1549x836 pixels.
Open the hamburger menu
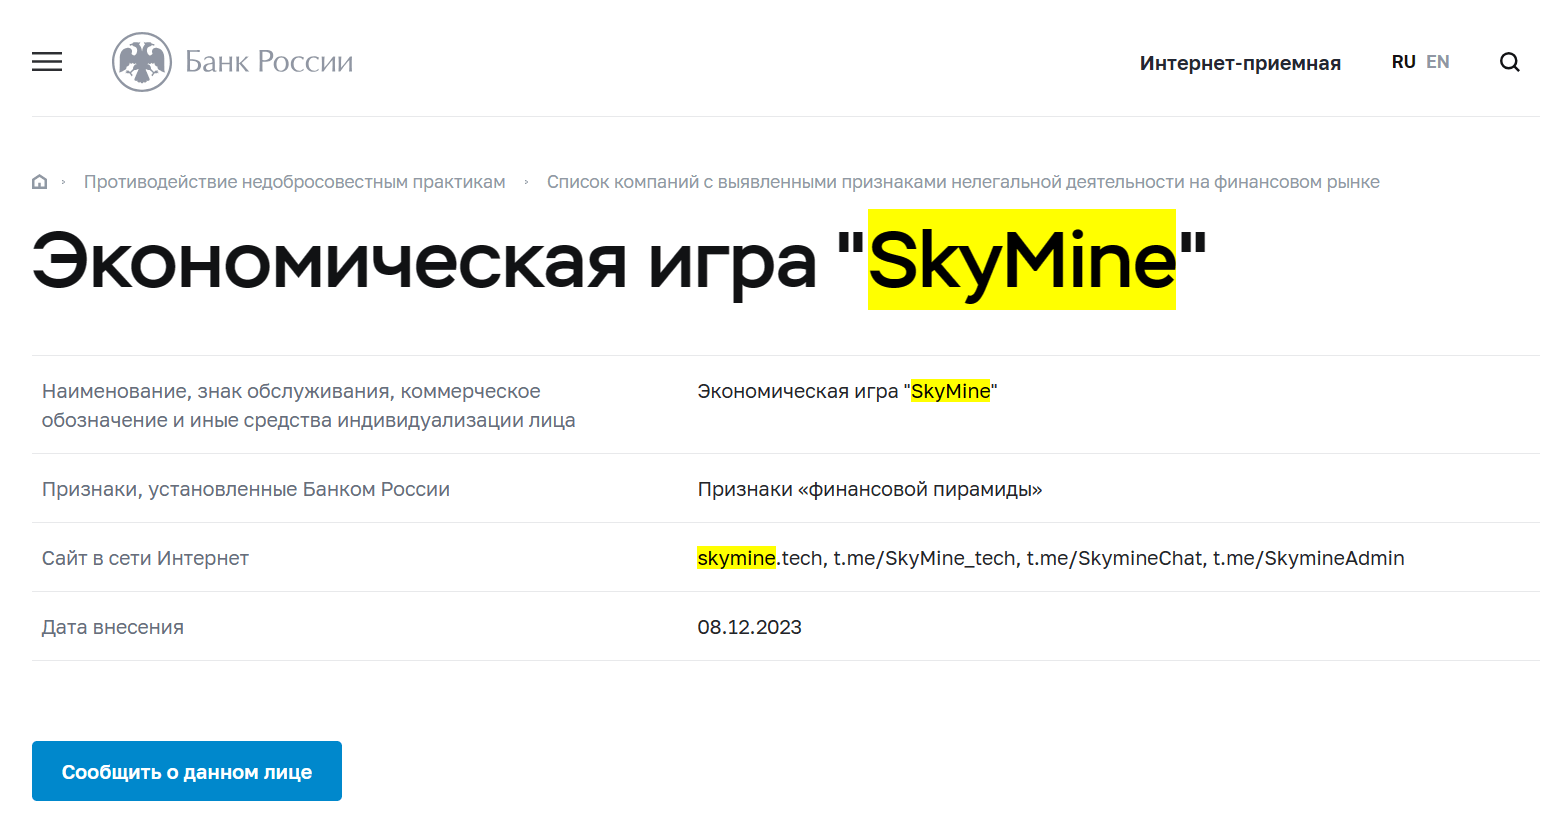coord(47,62)
